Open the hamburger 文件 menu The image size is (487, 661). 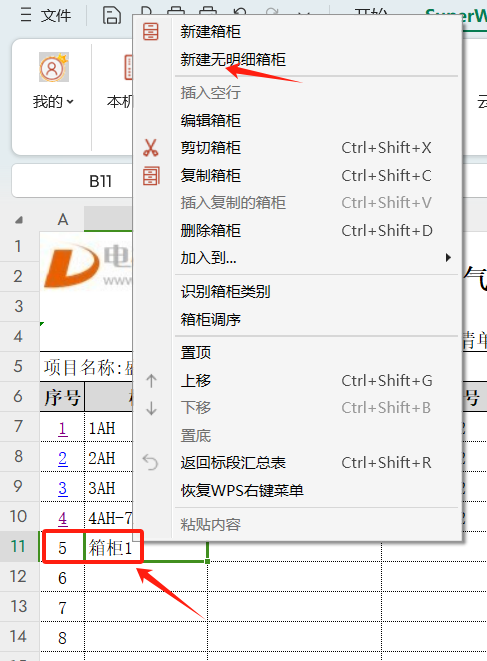click(45, 16)
